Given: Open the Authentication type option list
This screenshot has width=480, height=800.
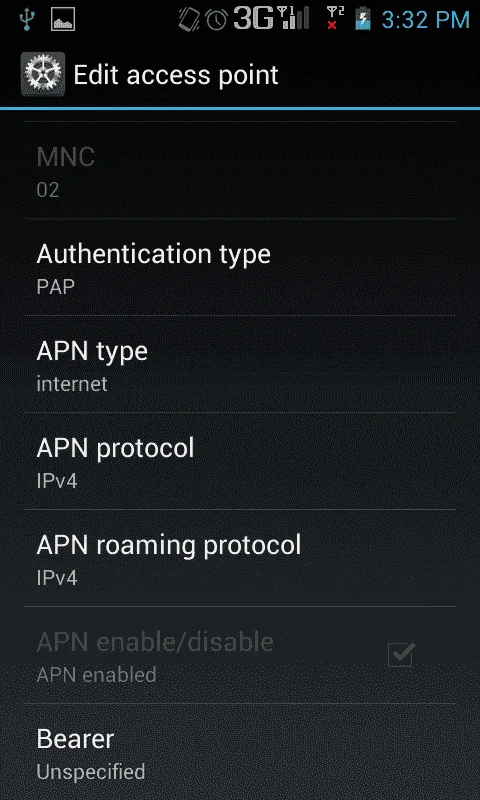Looking at the screenshot, I should pos(240,267).
